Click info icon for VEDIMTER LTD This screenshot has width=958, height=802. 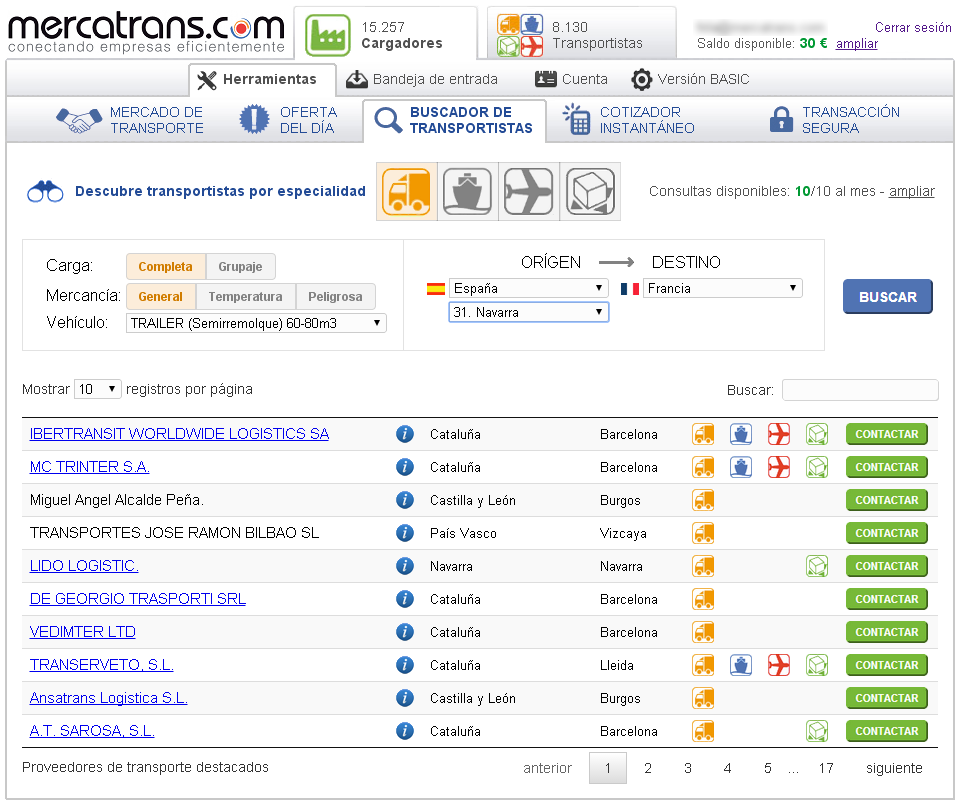click(404, 632)
